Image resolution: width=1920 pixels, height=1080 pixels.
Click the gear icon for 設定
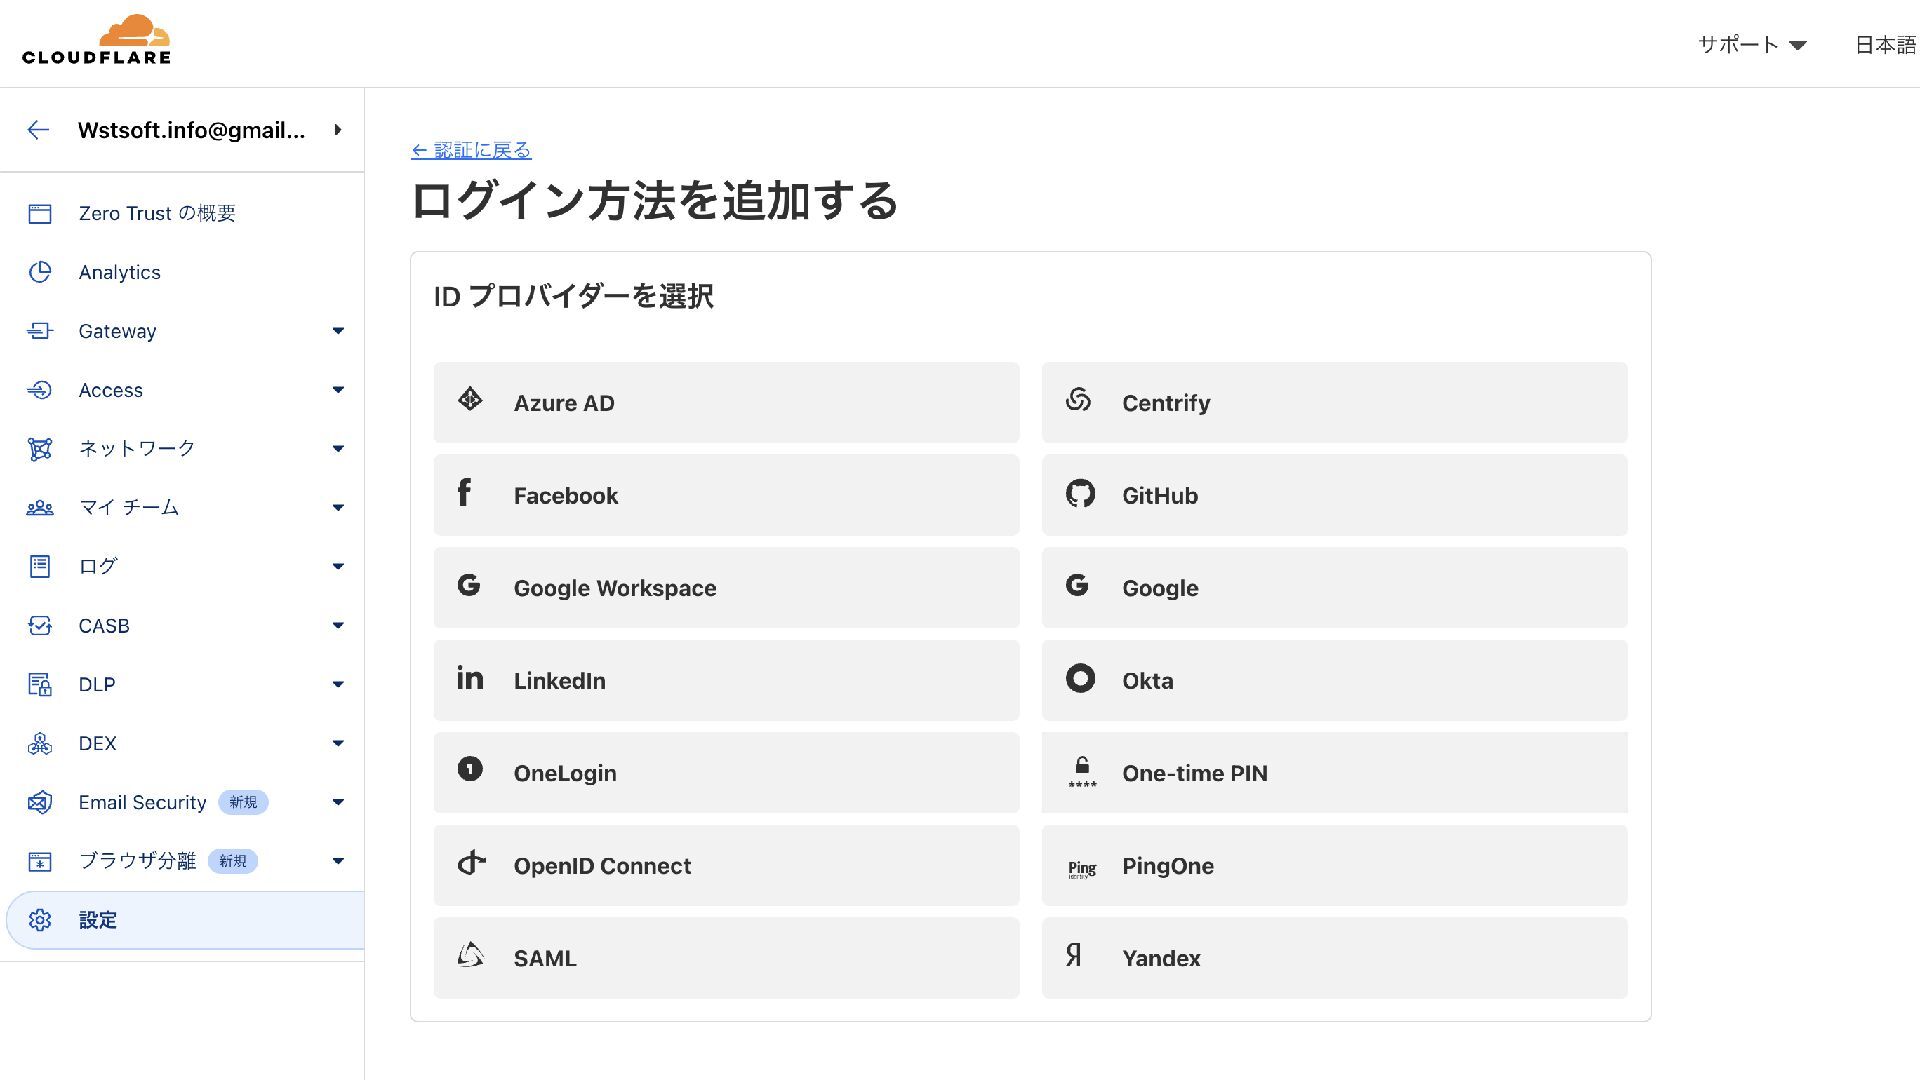pyautogui.click(x=40, y=920)
